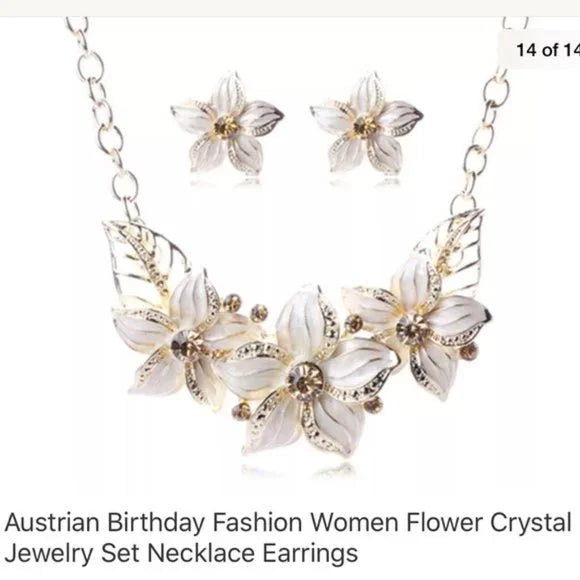Image resolution: width=580 pixels, height=580 pixels.
Task: Select the left flower earring in photo
Action: click(x=227, y=125)
